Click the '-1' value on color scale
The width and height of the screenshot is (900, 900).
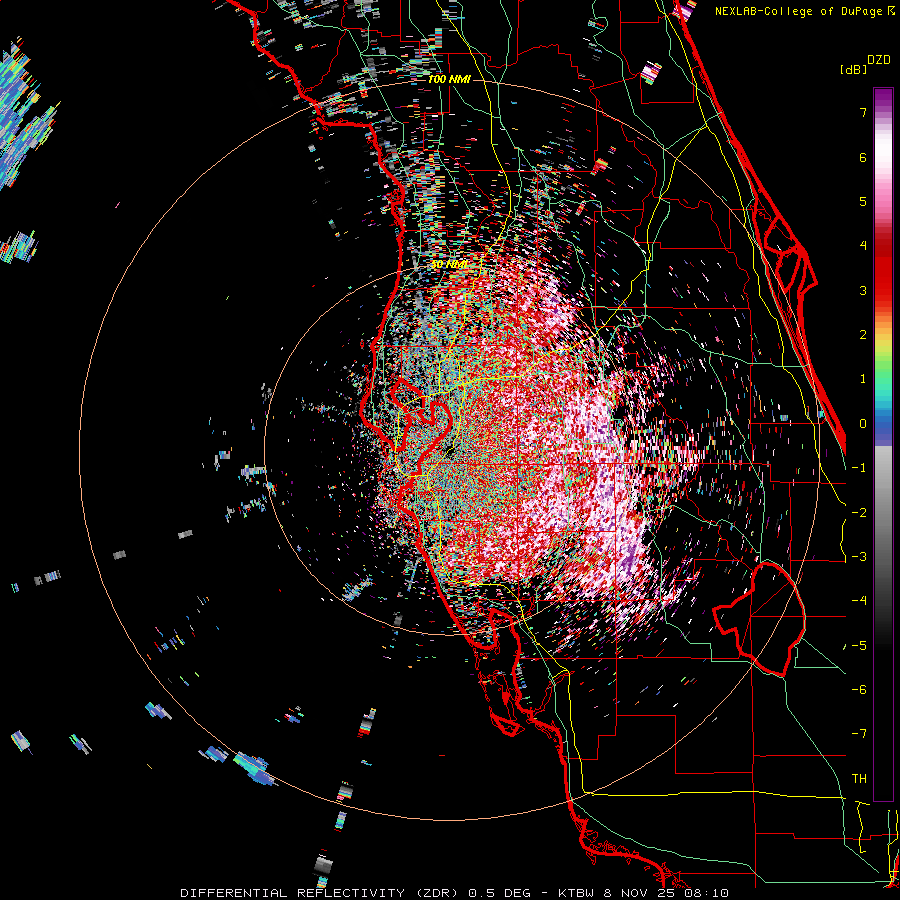859,468
